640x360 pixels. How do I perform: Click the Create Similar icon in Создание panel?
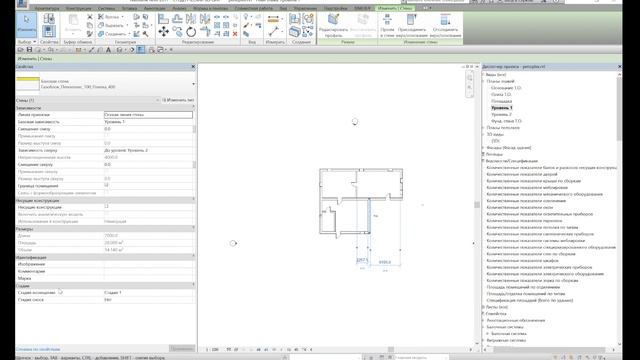tap(308, 19)
